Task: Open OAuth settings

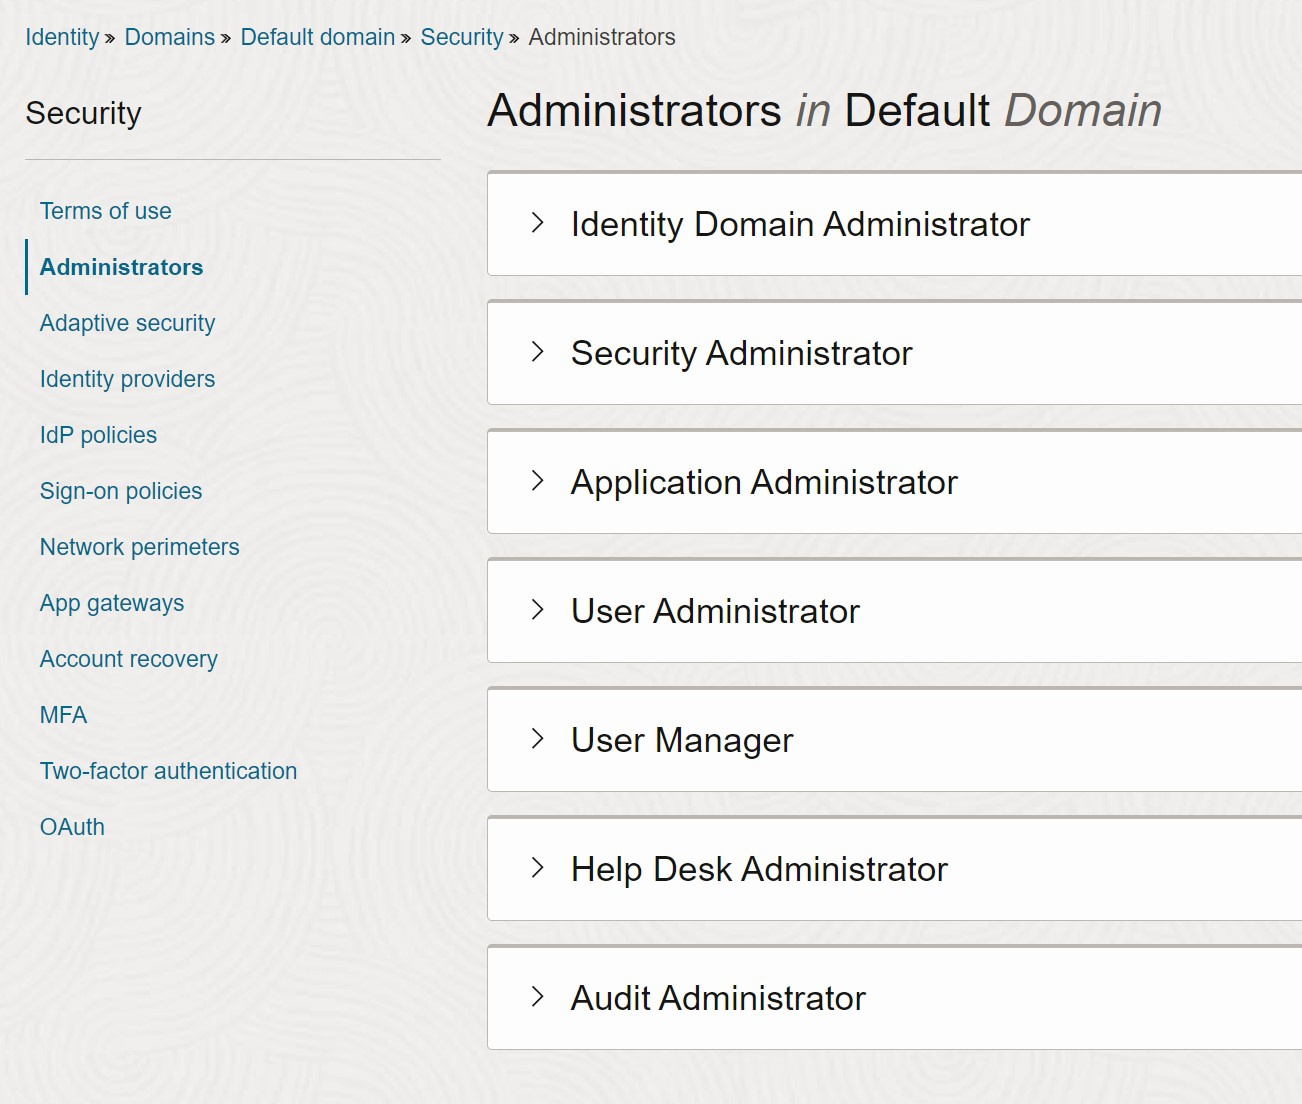Action: 72,827
